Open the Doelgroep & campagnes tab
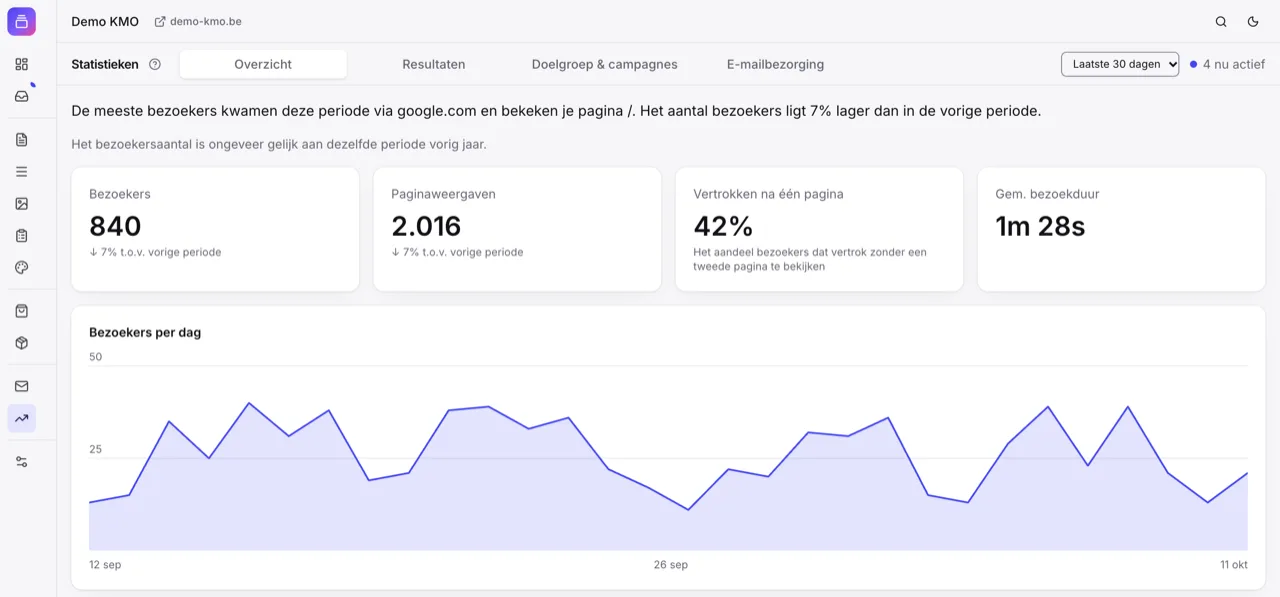This screenshot has width=1280, height=597. pyautogui.click(x=604, y=64)
